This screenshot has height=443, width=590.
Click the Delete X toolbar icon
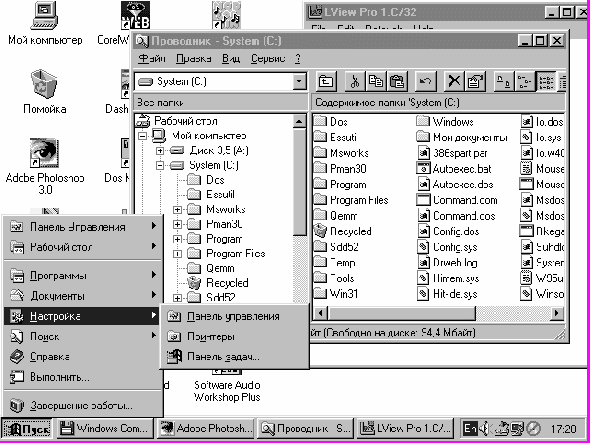(454, 81)
